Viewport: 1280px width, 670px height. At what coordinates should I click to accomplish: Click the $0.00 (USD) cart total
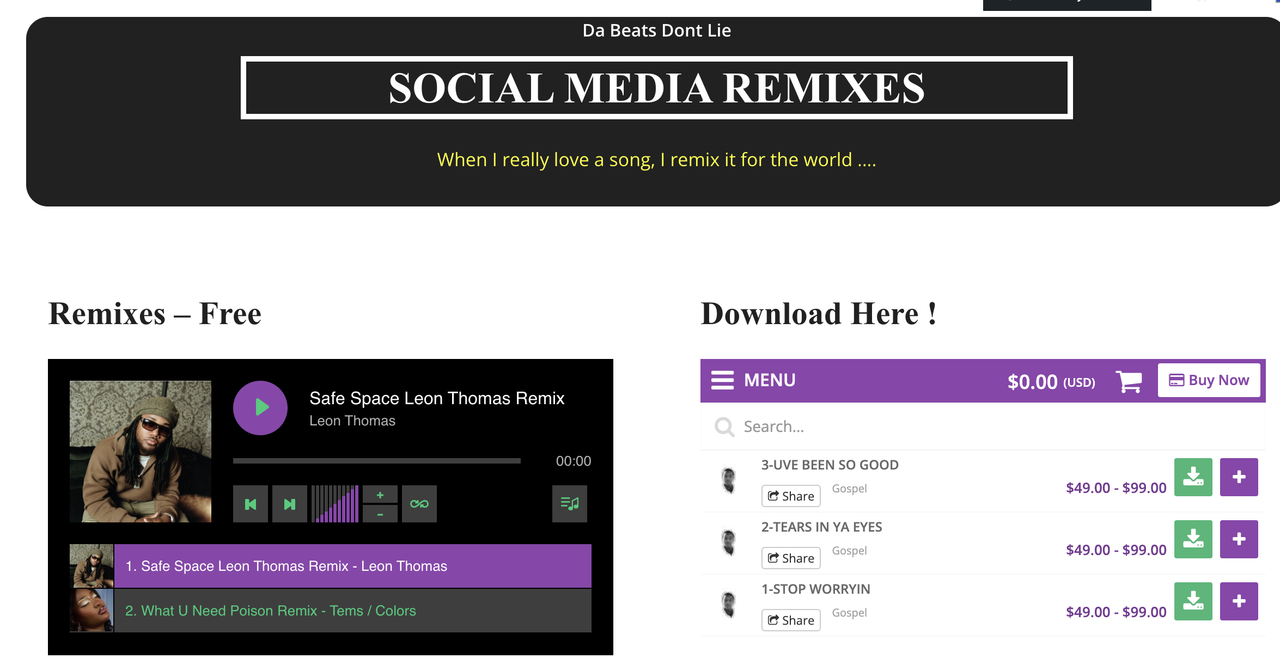[1051, 382]
